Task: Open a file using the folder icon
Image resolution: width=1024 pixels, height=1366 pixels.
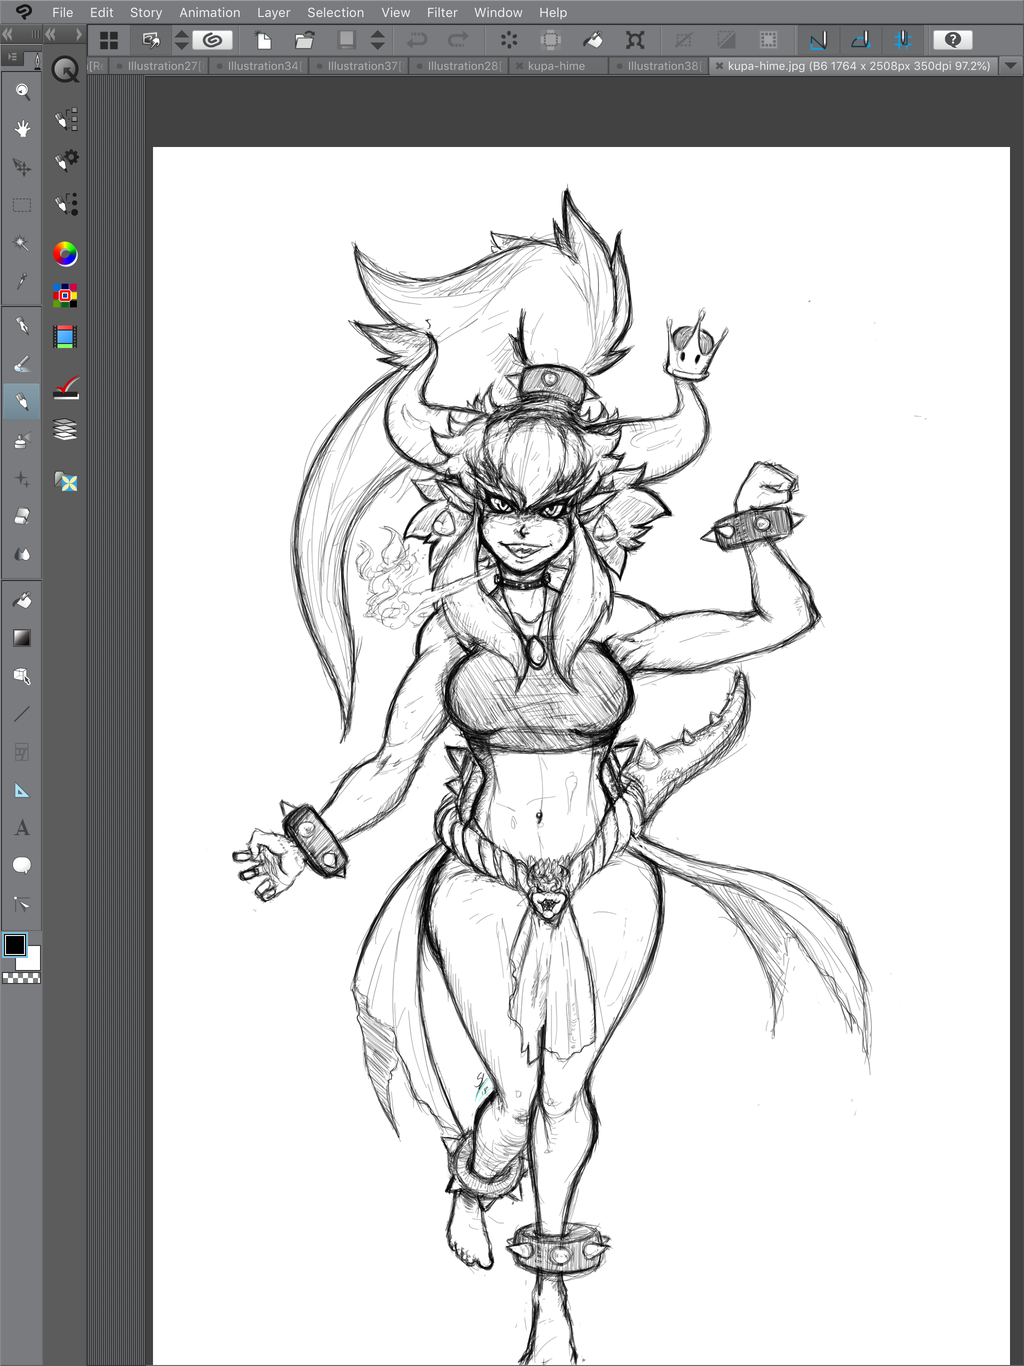Action: [305, 40]
